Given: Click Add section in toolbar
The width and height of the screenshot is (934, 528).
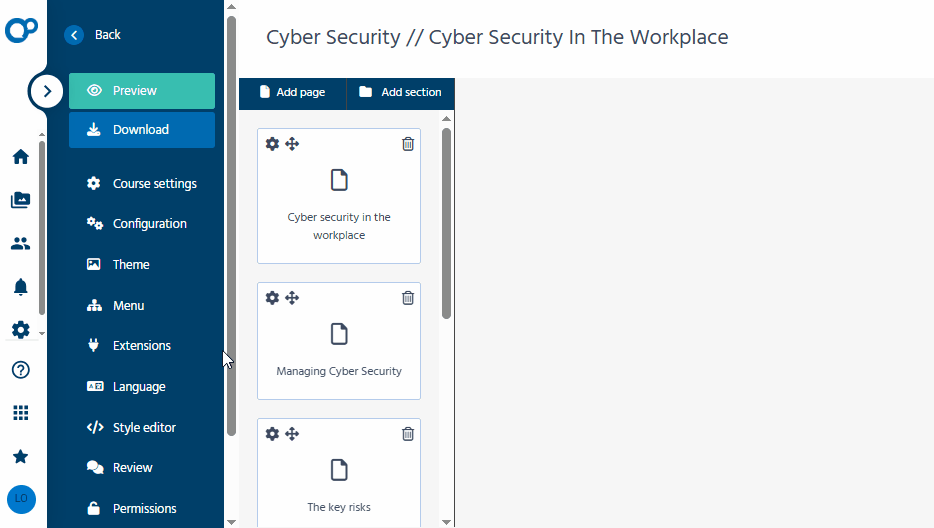Looking at the screenshot, I should pyautogui.click(x=400, y=93).
